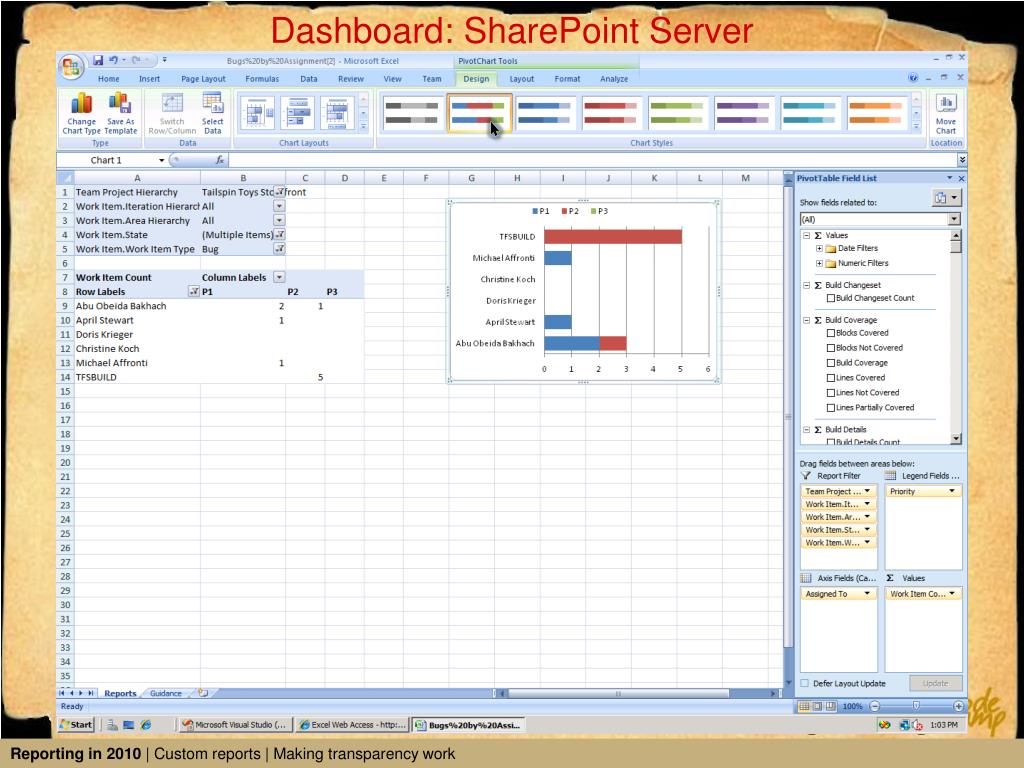Apply the second chart layout thumbnail
The width and height of the screenshot is (1024, 768).
coord(298,112)
